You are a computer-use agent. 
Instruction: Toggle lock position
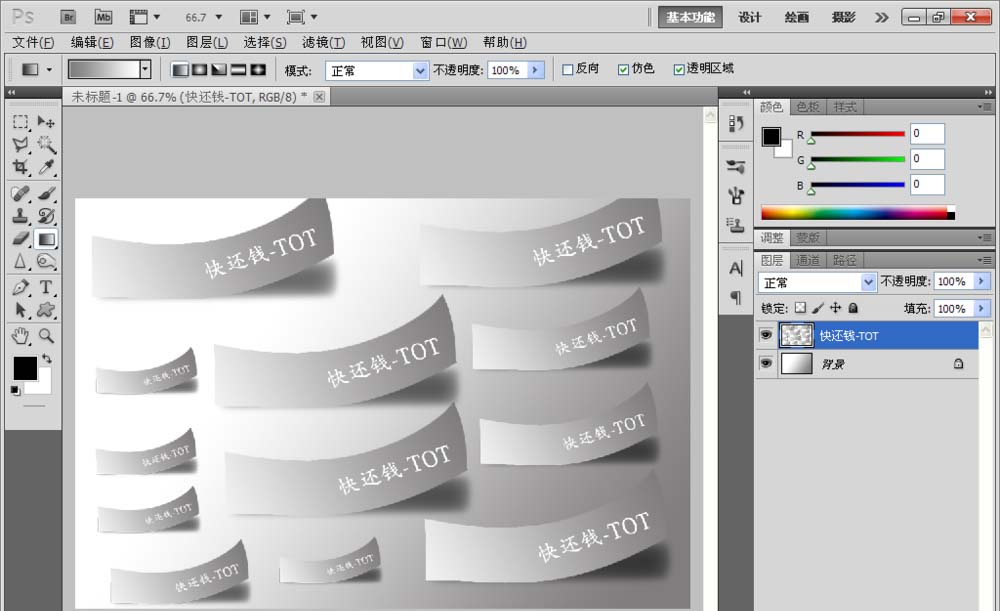point(835,308)
